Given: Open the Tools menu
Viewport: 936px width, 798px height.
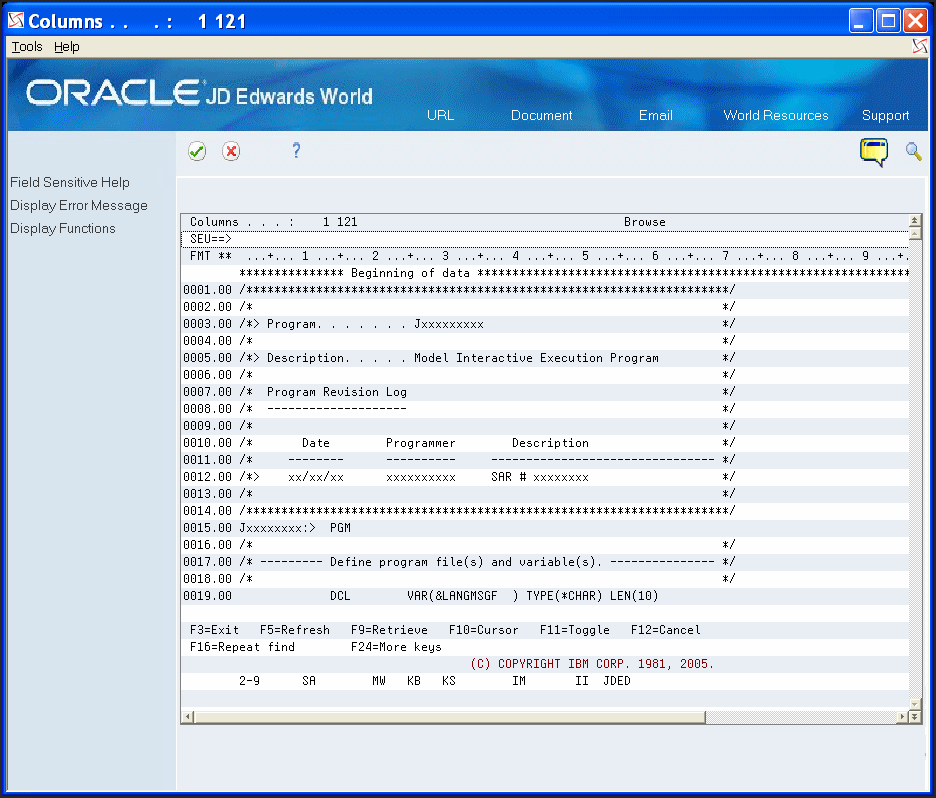Looking at the screenshot, I should [27, 47].
